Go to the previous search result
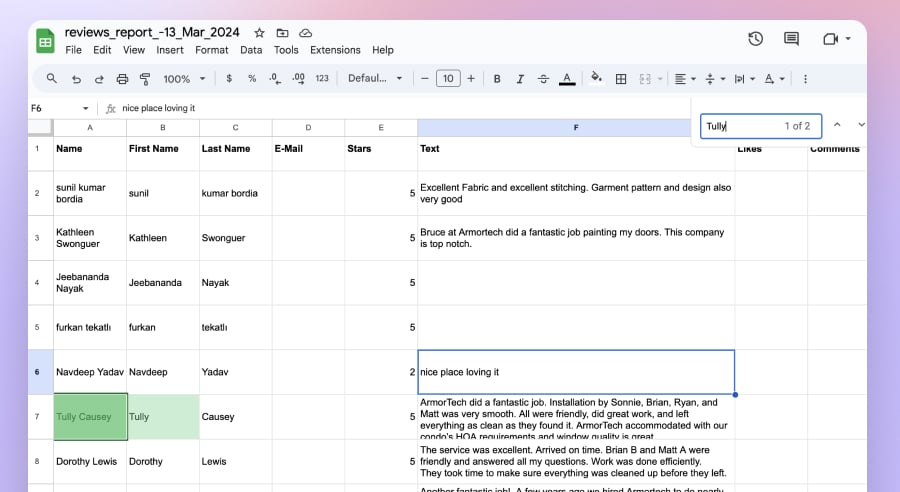 pyautogui.click(x=837, y=125)
